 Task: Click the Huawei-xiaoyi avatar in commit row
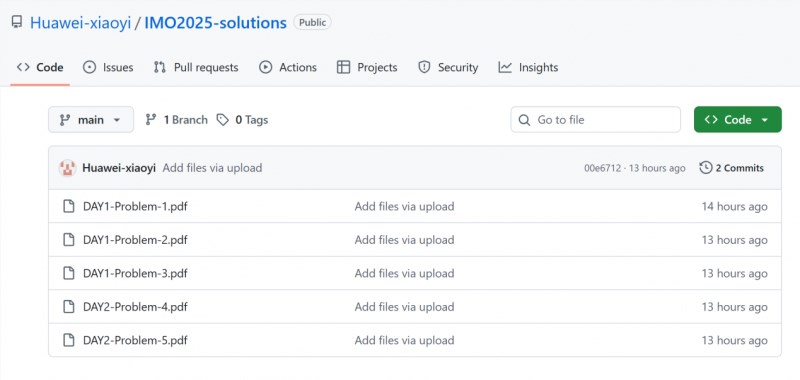tap(67, 168)
